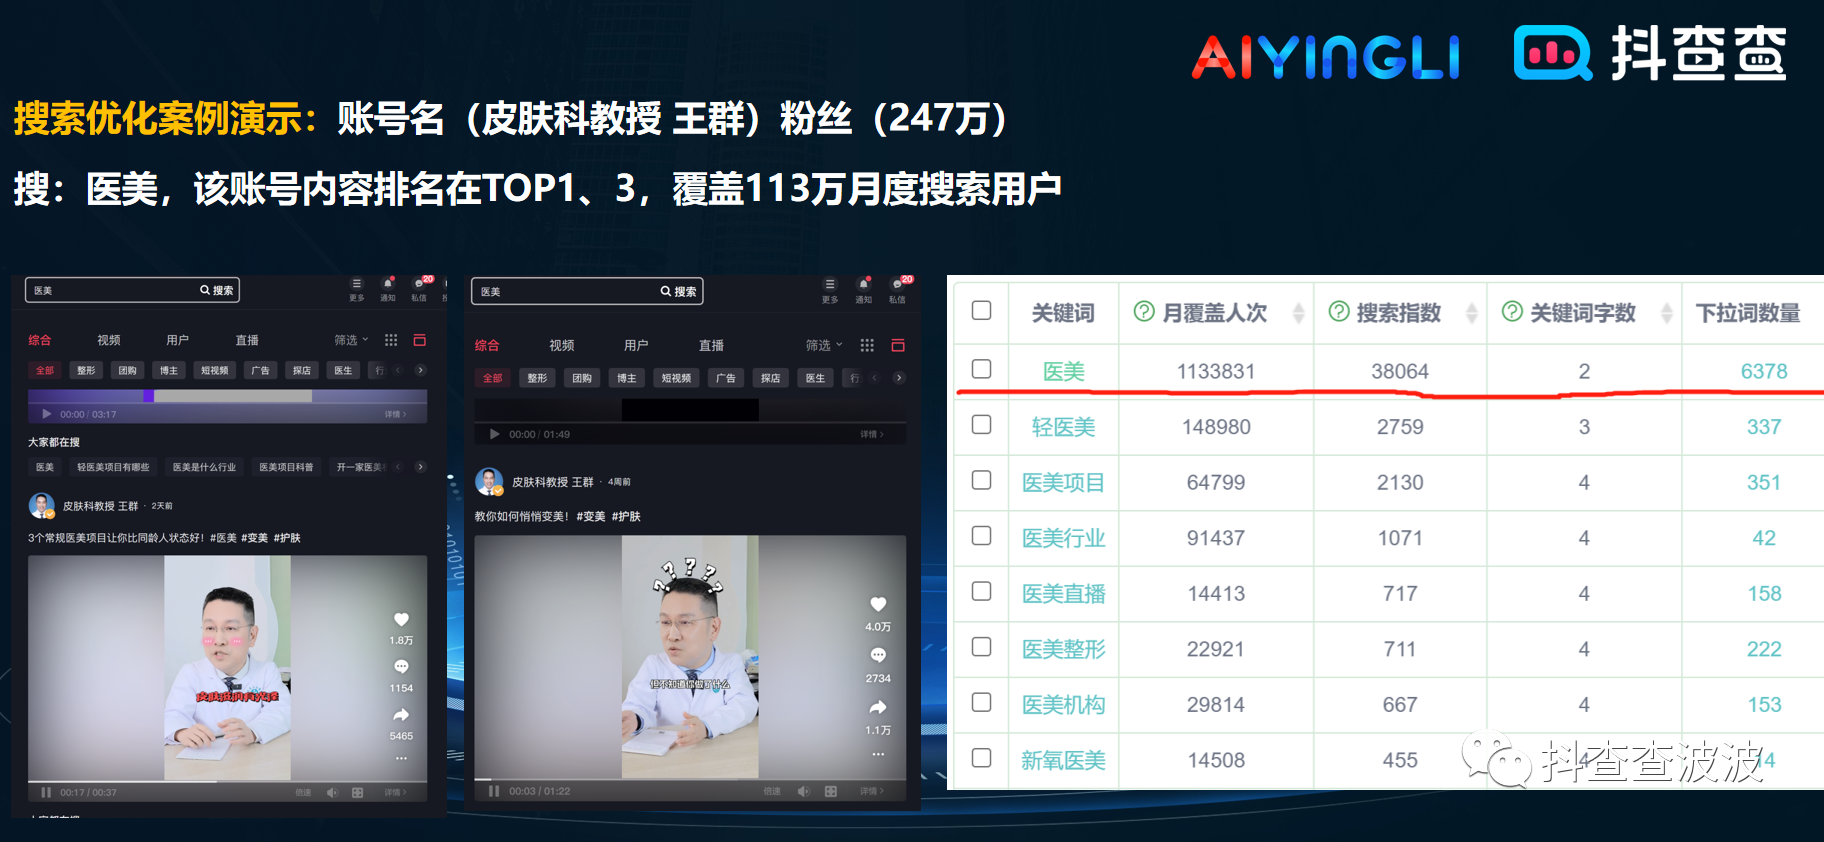
Task: Toggle fullscreen icon on 00:37 video
Action: coord(357,792)
